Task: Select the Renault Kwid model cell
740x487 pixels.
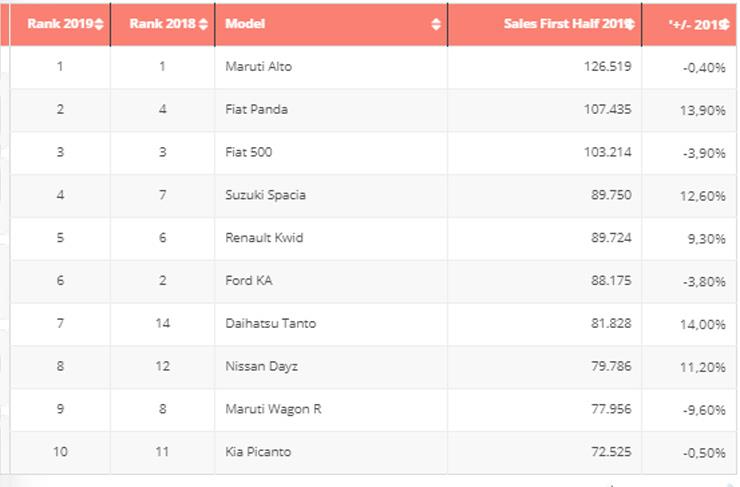Action: 264,238
